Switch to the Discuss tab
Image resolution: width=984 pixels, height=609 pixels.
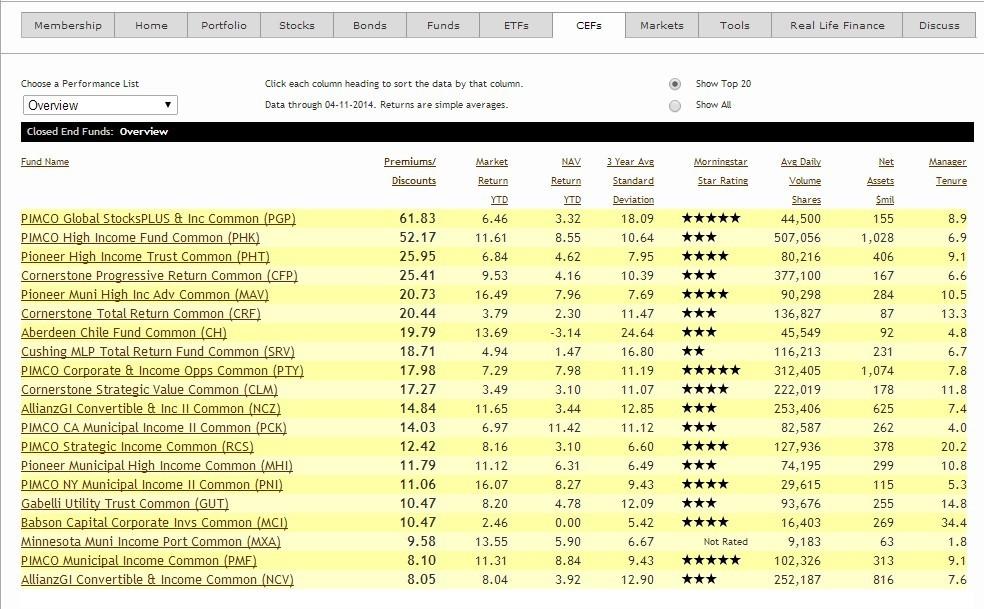(x=939, y=26)
